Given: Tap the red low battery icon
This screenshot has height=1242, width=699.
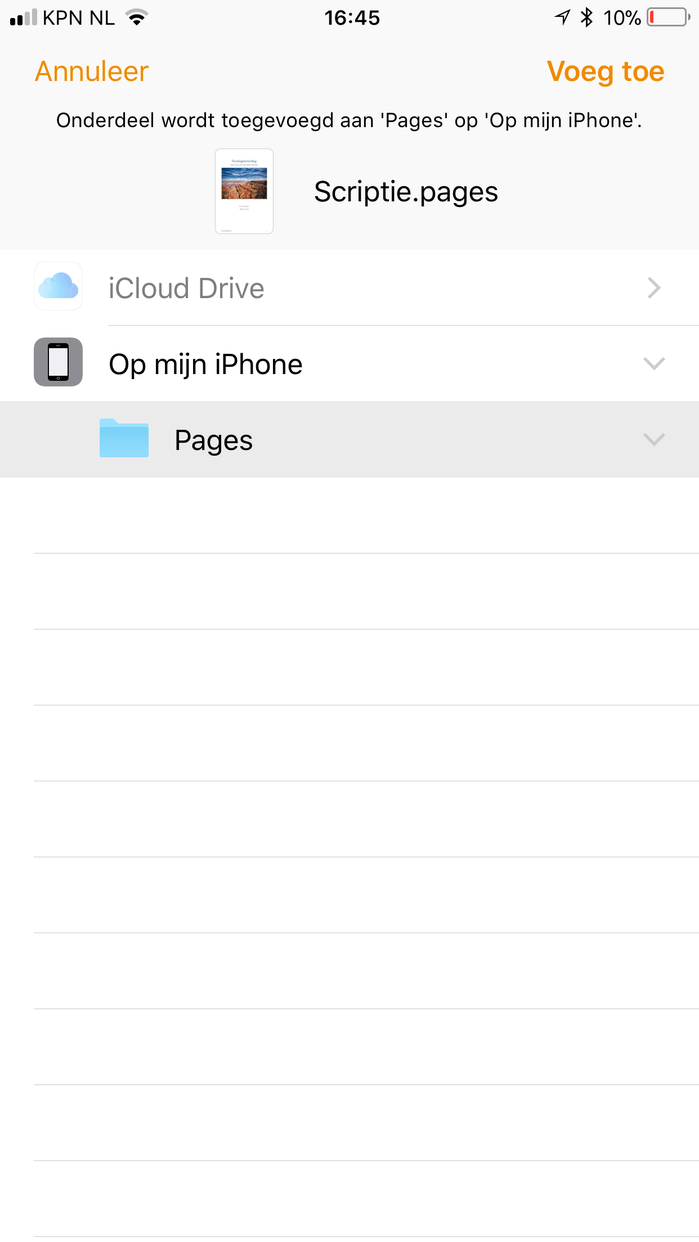Looking at the screenshot, I should pos(666,17).
